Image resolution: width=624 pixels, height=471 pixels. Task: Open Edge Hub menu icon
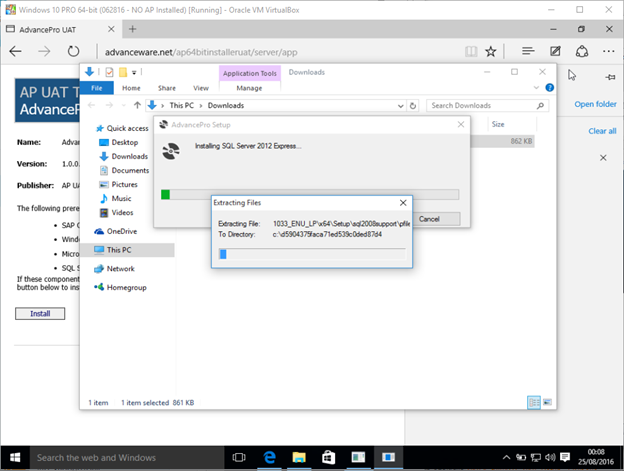click(x=527, y=51)
